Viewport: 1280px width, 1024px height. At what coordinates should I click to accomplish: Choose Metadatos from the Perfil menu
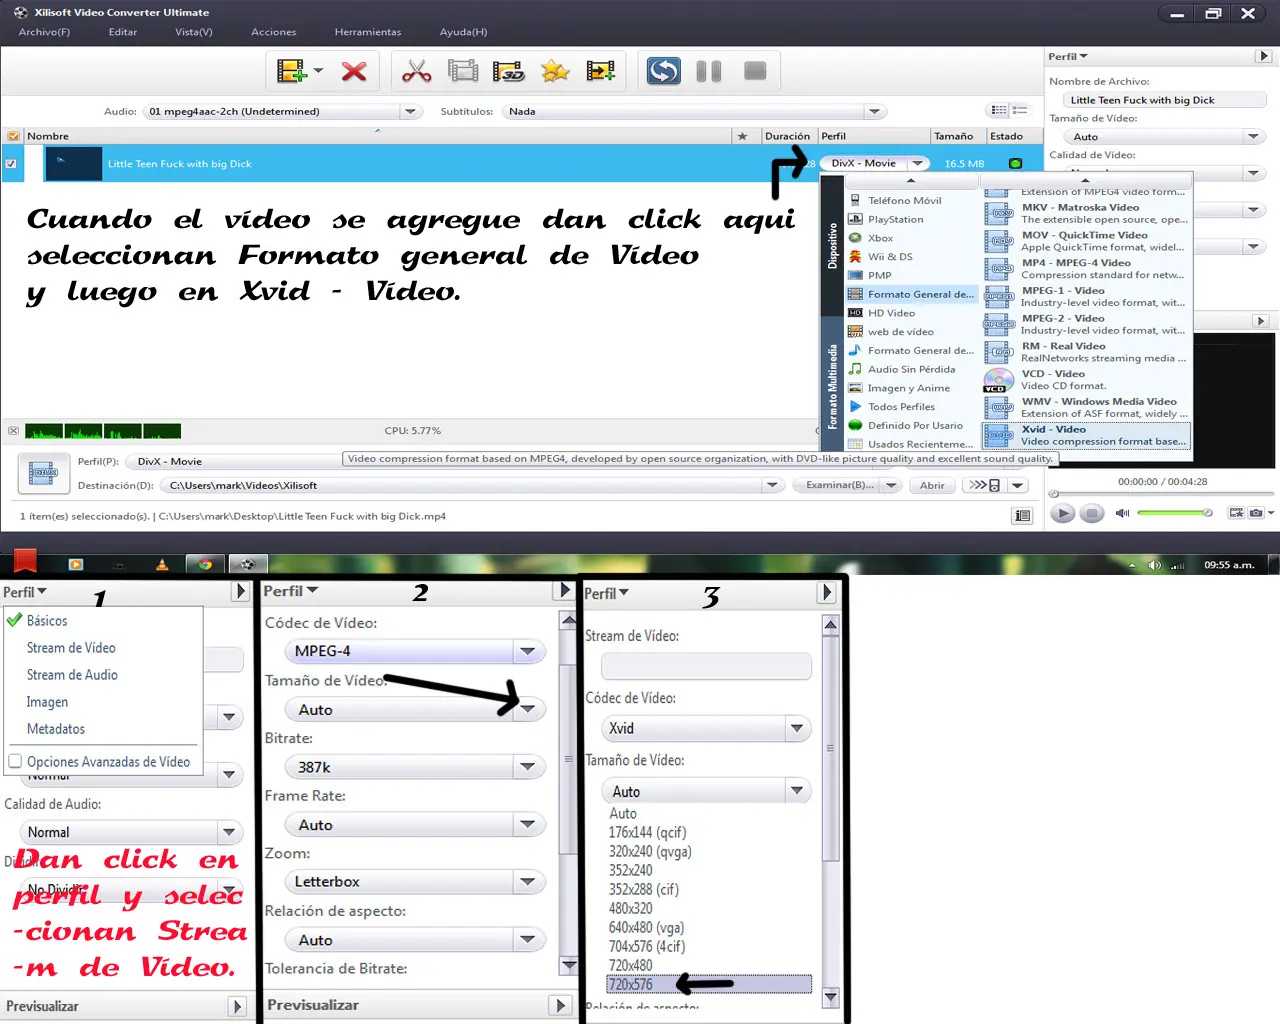pos(56,729)
